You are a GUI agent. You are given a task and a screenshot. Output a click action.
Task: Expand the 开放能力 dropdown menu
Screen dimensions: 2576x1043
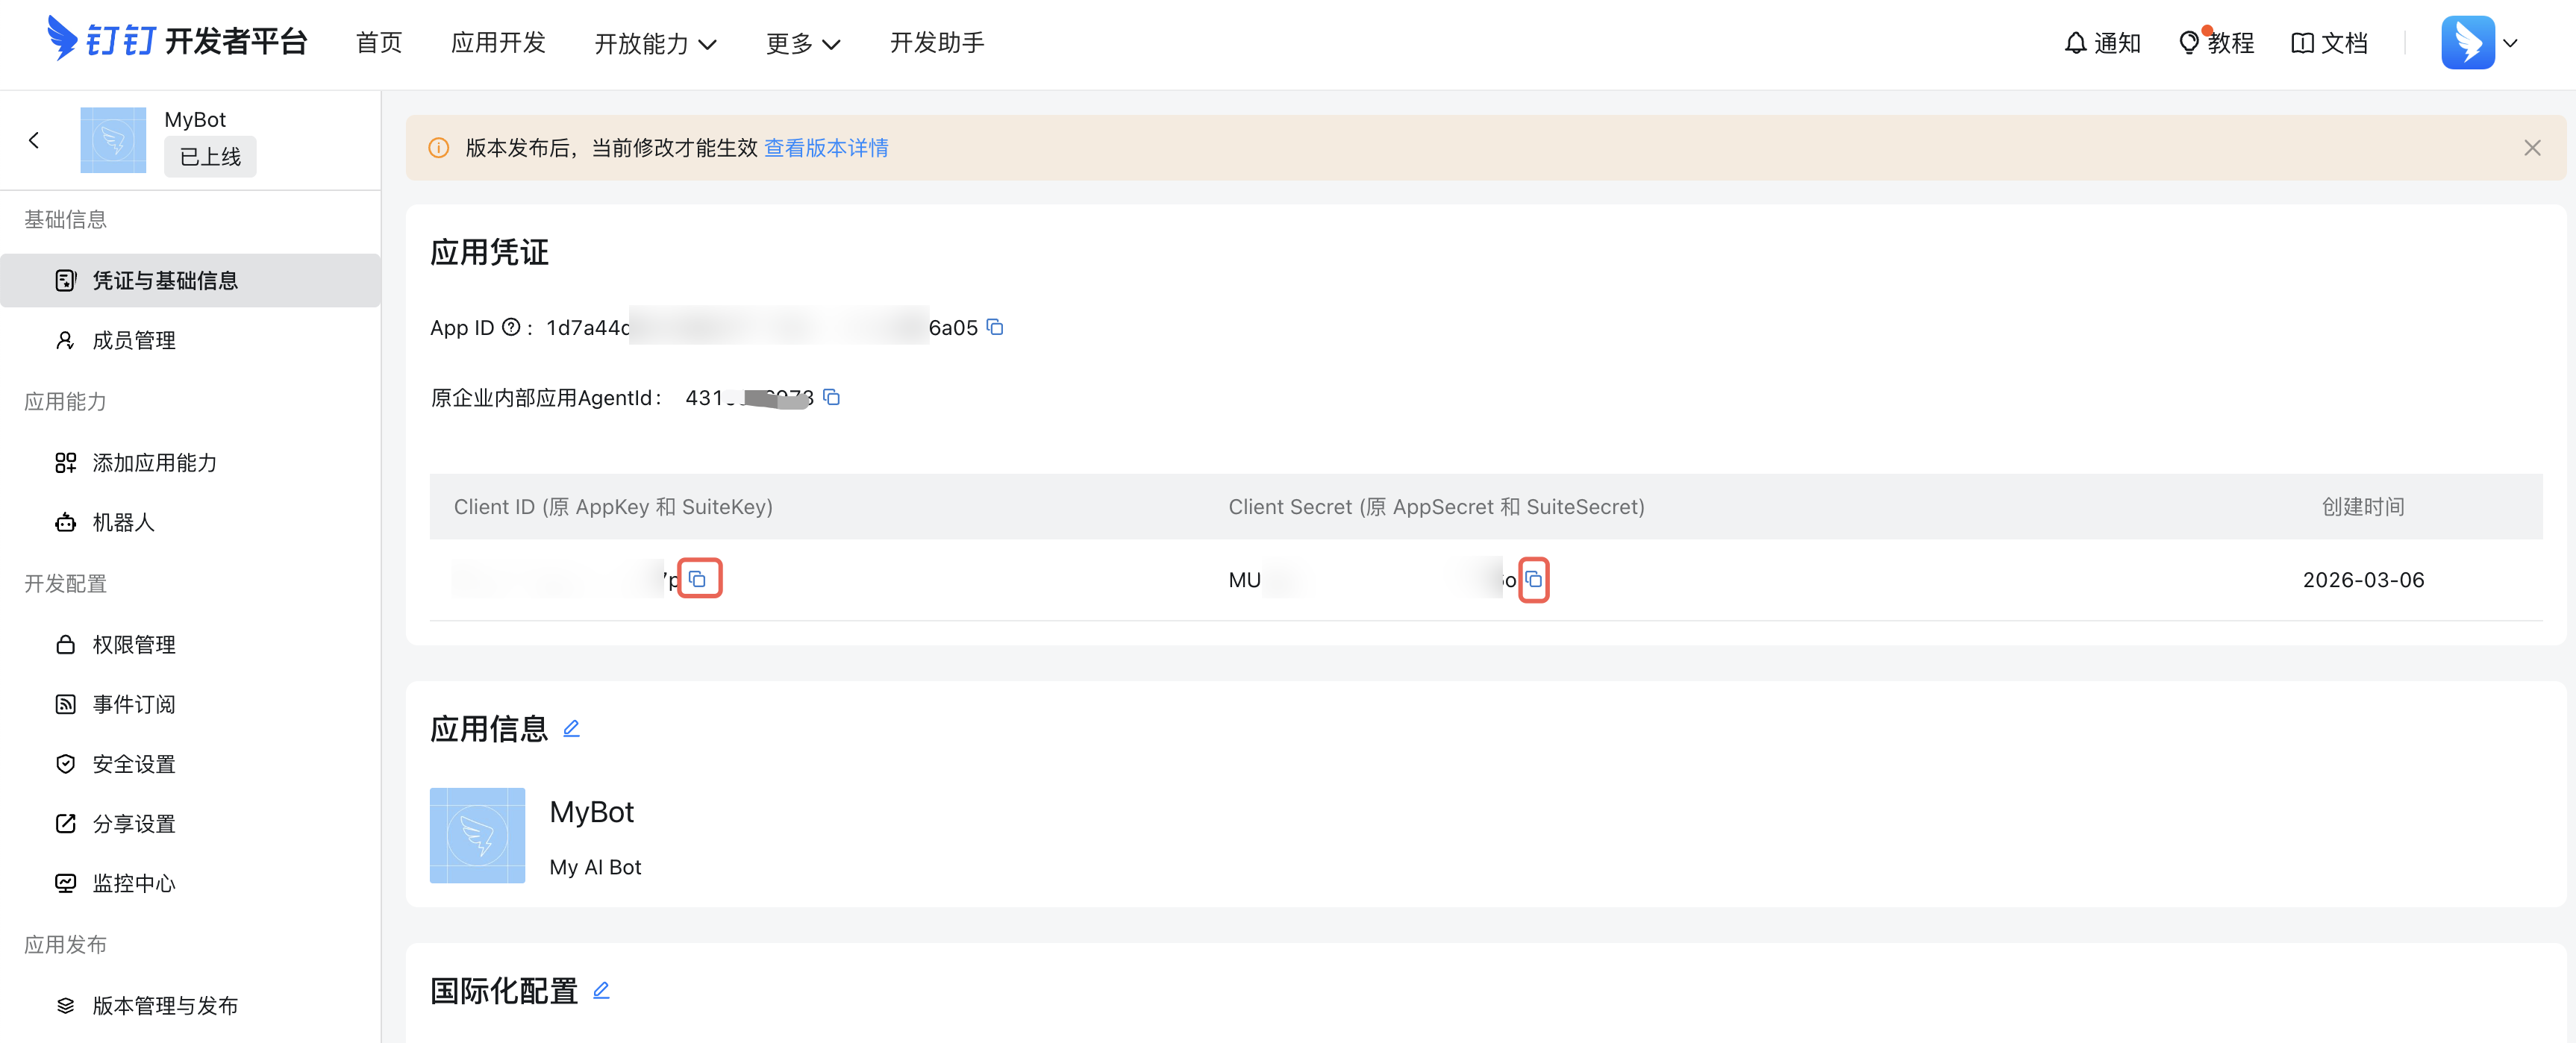coord(655,43)
